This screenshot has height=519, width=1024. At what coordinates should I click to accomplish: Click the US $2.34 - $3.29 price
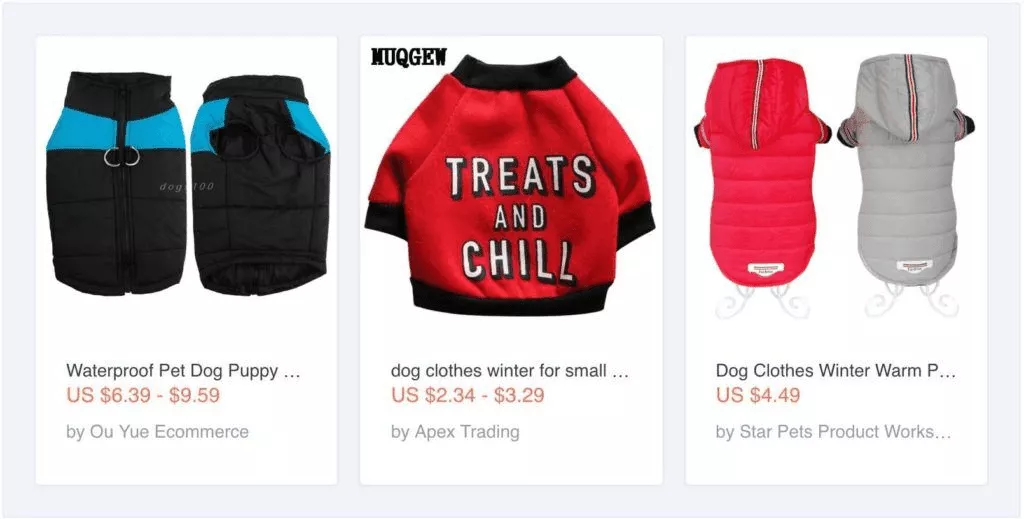click(x=468, y=396)
